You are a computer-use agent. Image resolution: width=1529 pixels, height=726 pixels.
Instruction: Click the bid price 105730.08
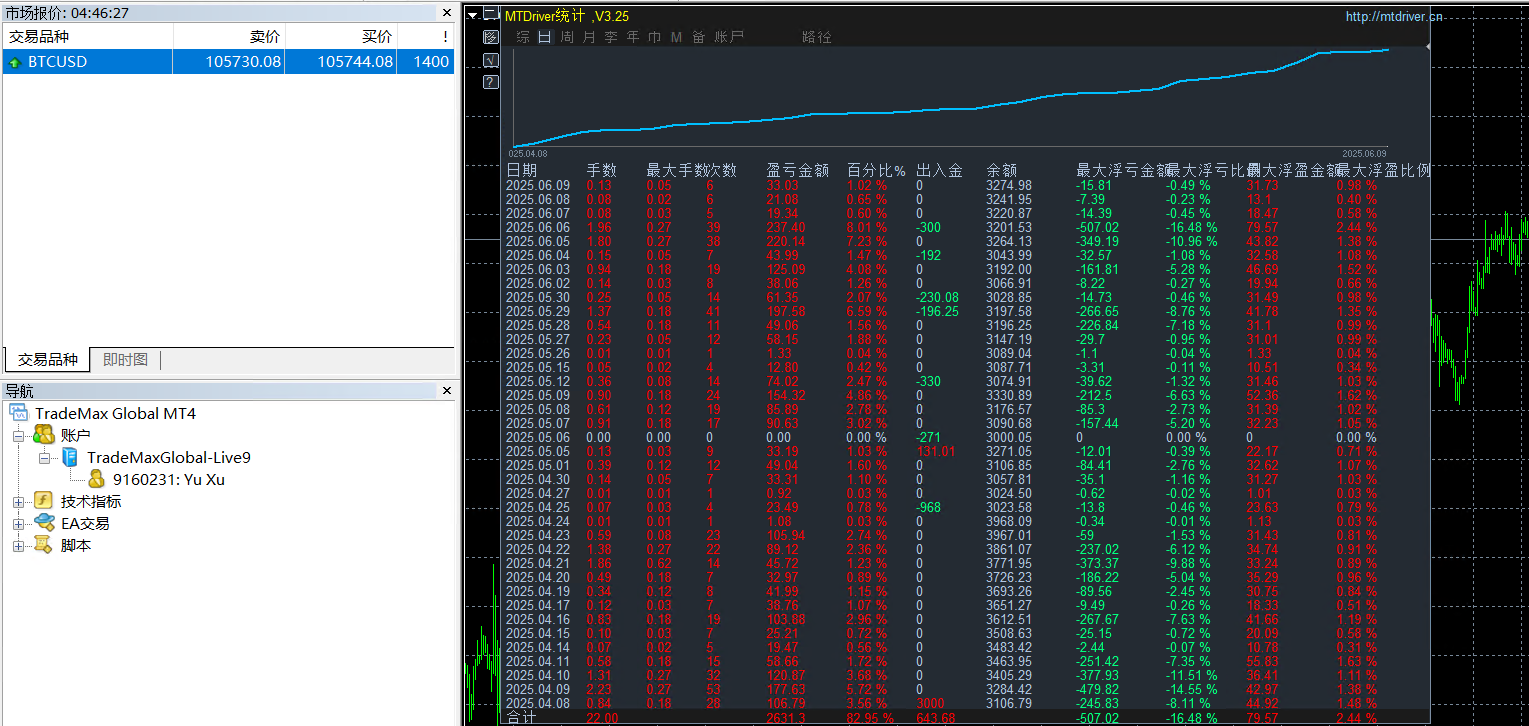pyautogui.click(x=244, y=62)
